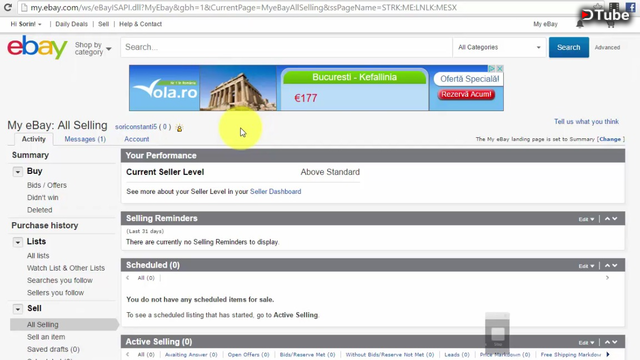The height and width of the screenshot is (360, 640).
Task: Open the Vola.ro banner advertisement
Action: [x=316, y=88]
